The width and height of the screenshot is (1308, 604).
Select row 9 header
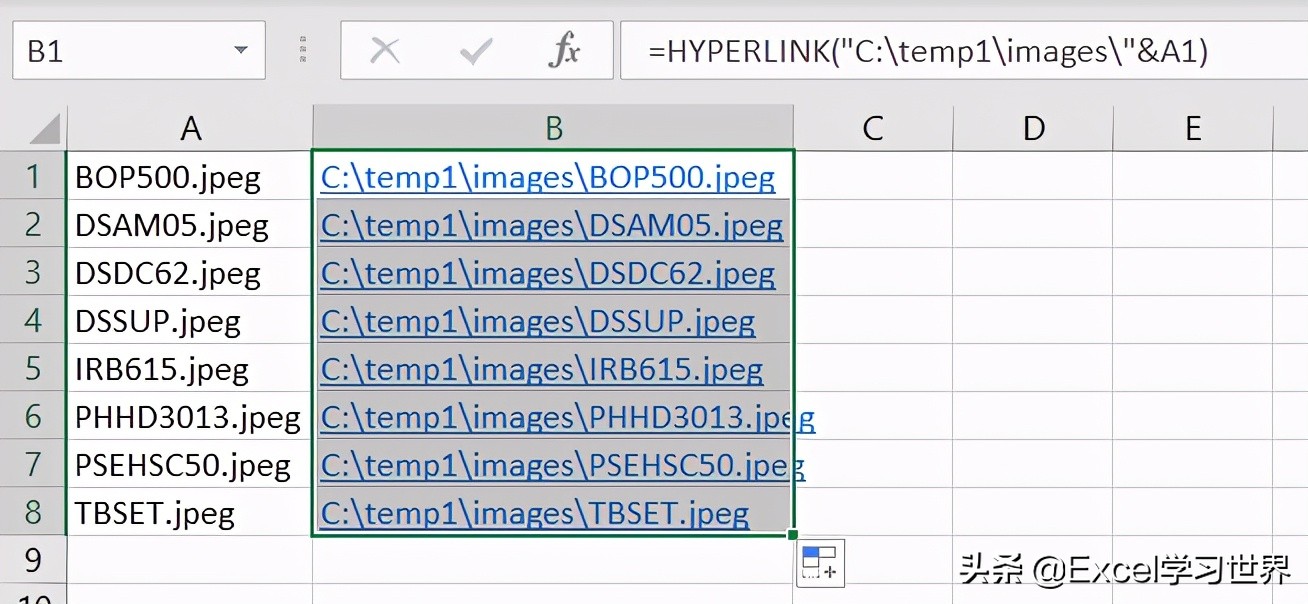(x=33, y=560)
